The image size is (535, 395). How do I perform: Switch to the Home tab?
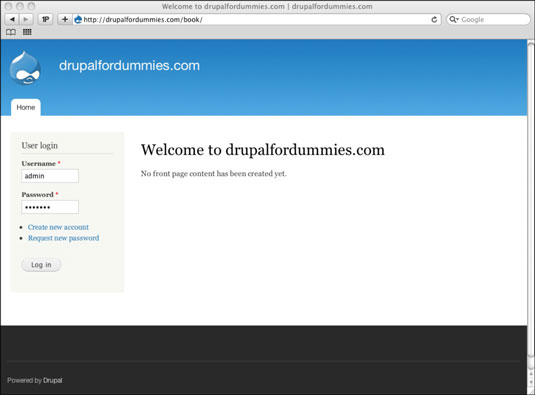click(26, 107)
